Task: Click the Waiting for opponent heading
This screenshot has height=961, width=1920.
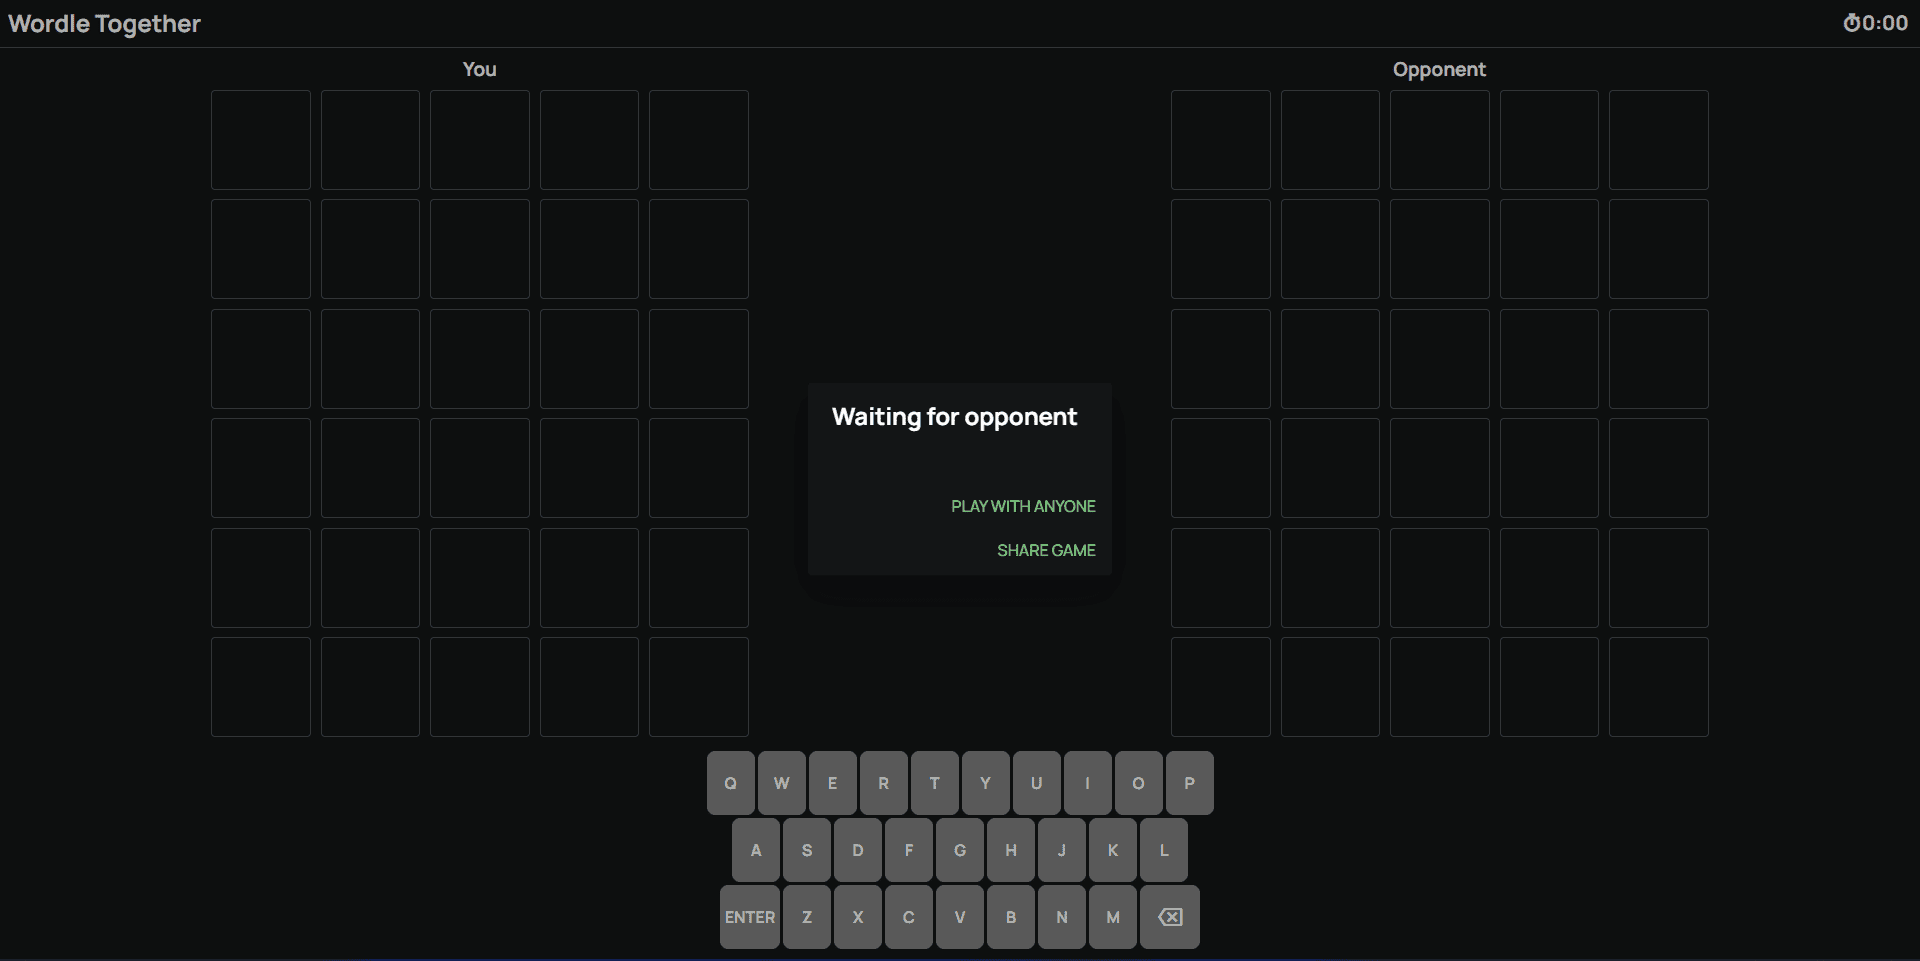Action: (x=954, y=417)
